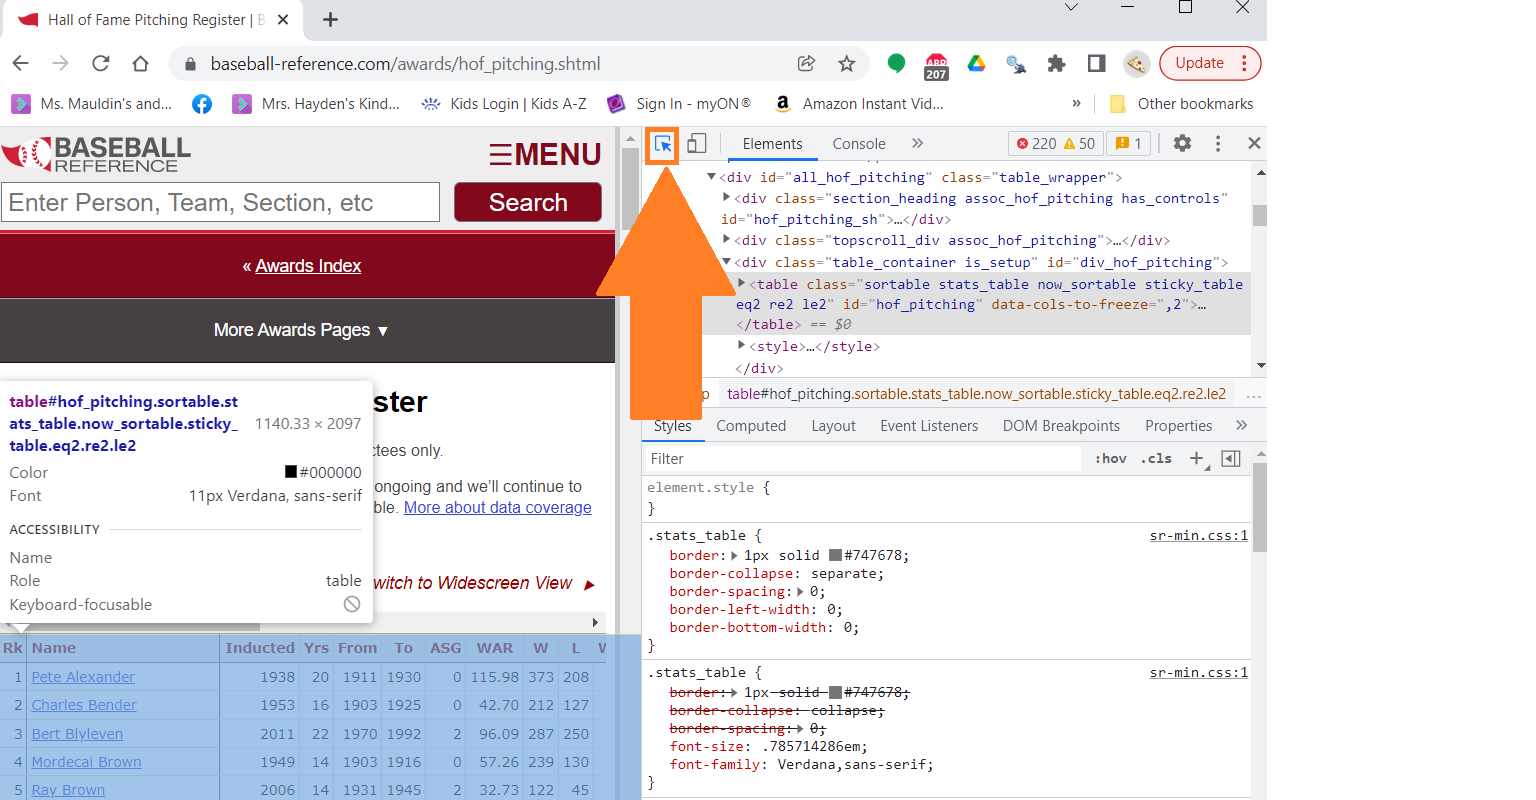Toggle the browser side panel
The image size is (1536, 800).
[1096, 64]
